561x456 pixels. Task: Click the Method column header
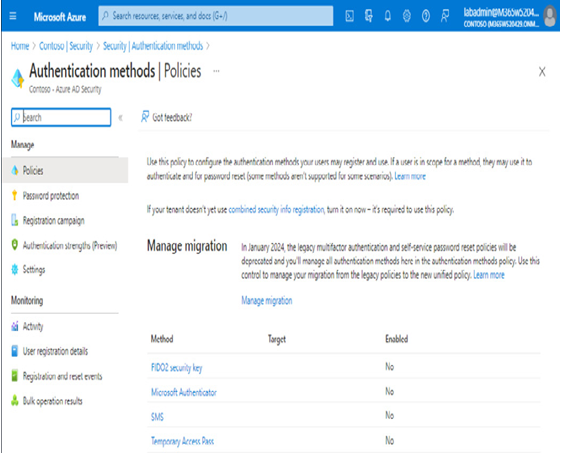click(x=162, y=339)
